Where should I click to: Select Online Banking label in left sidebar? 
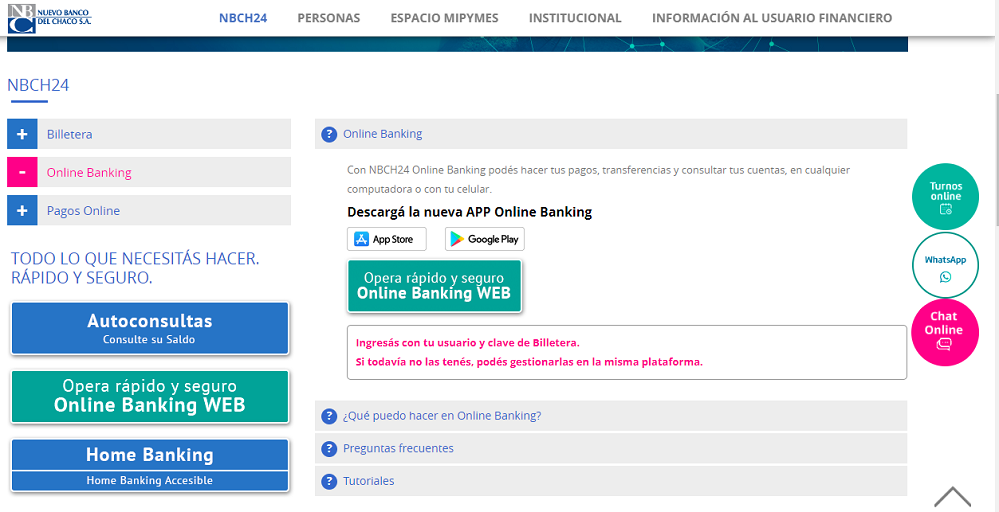pyautogui.click(x=89, y=173)
